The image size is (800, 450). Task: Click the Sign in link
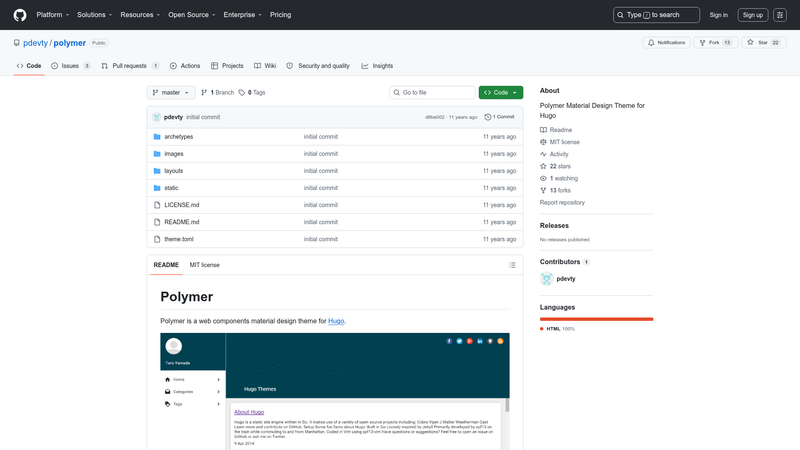click(718, 15)
